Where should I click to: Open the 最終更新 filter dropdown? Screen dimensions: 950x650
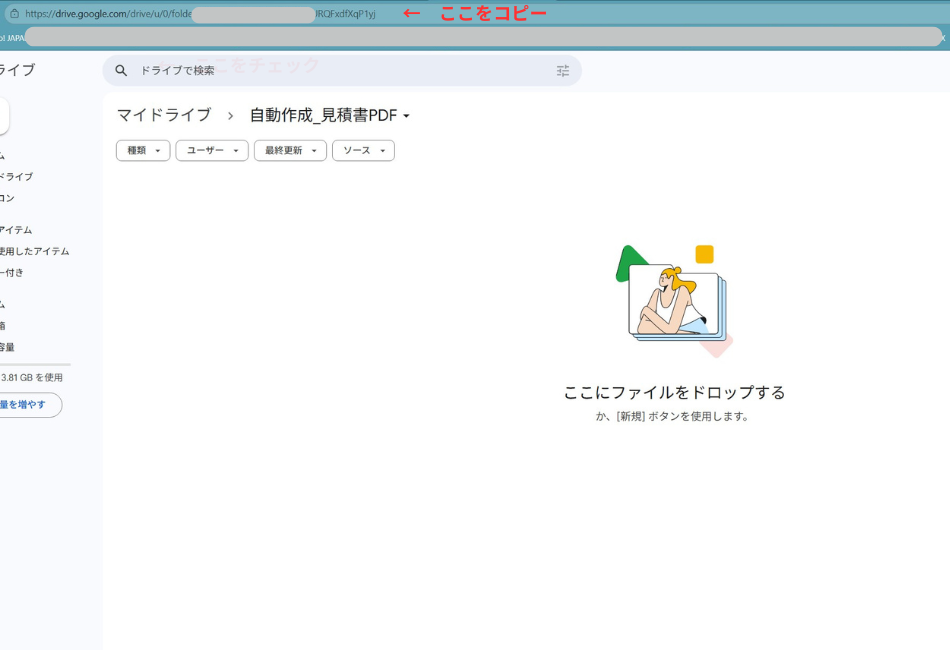[x=289, y=150]
